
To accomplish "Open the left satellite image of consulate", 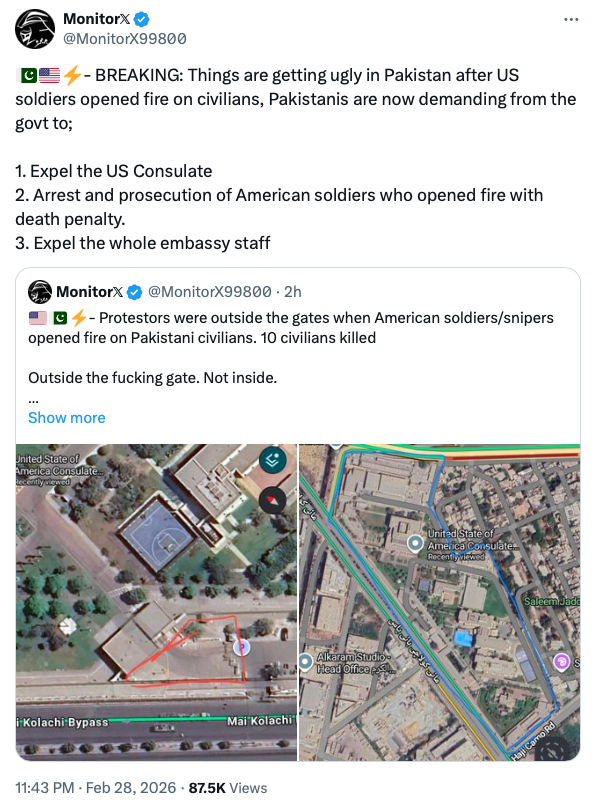I will coord(156,602).
